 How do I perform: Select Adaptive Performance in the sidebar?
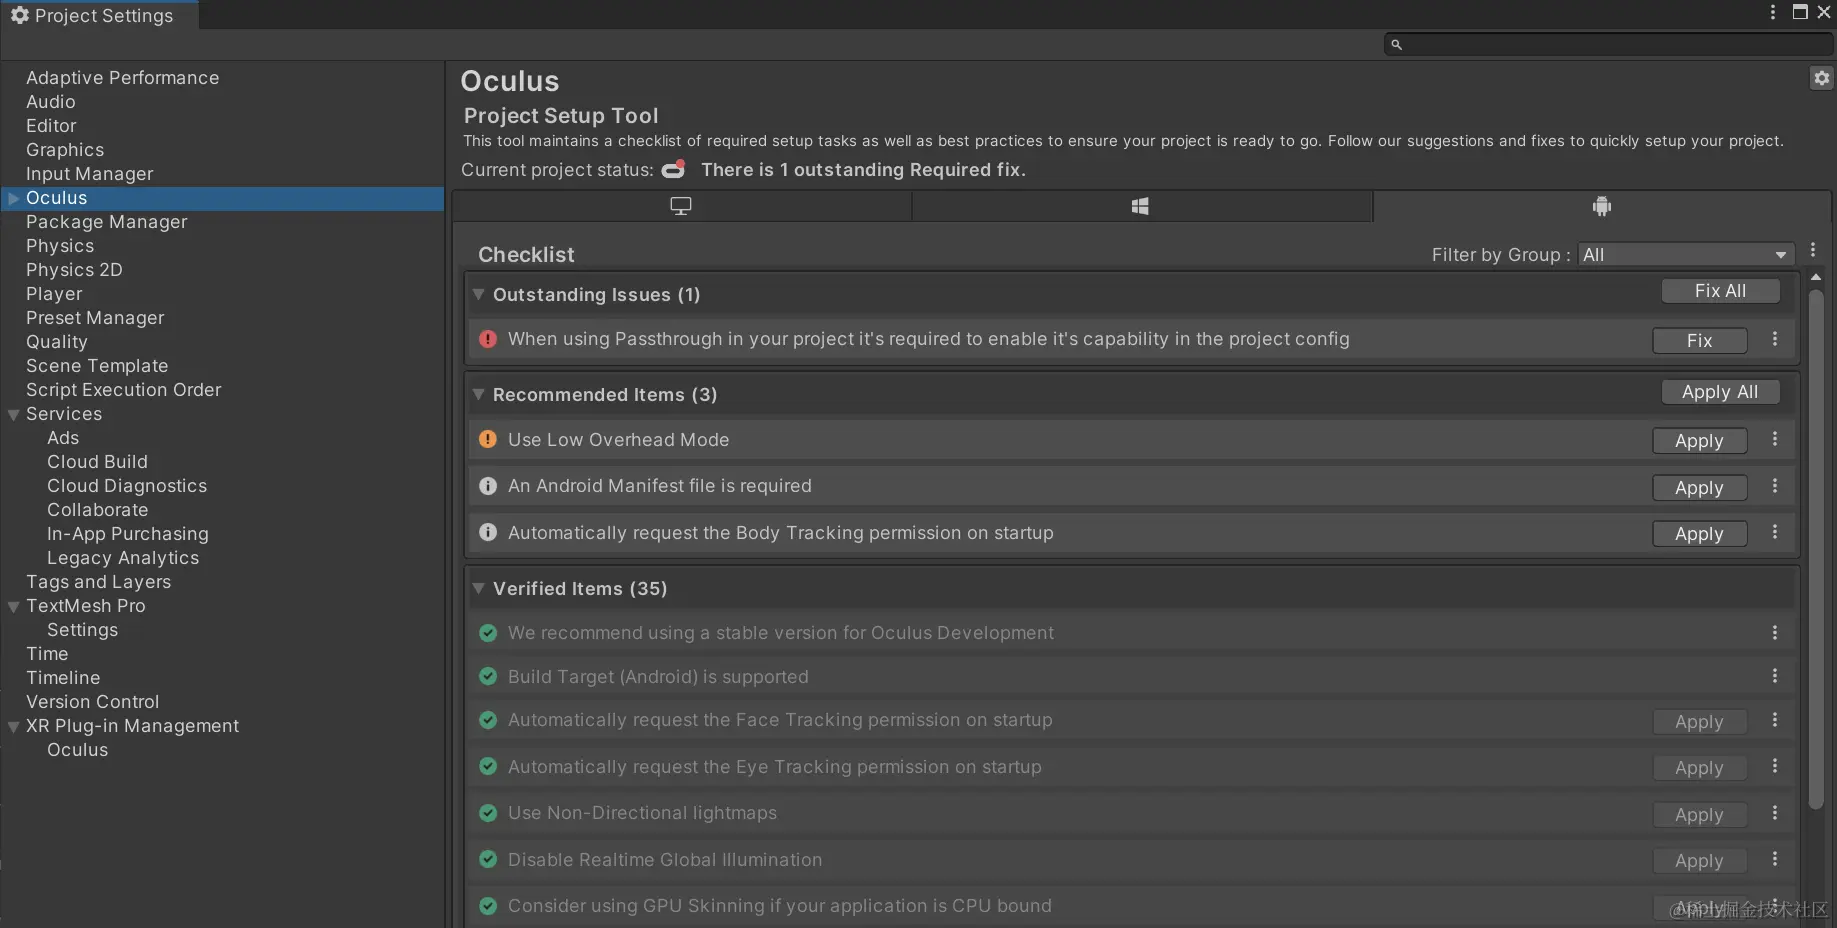122,78
